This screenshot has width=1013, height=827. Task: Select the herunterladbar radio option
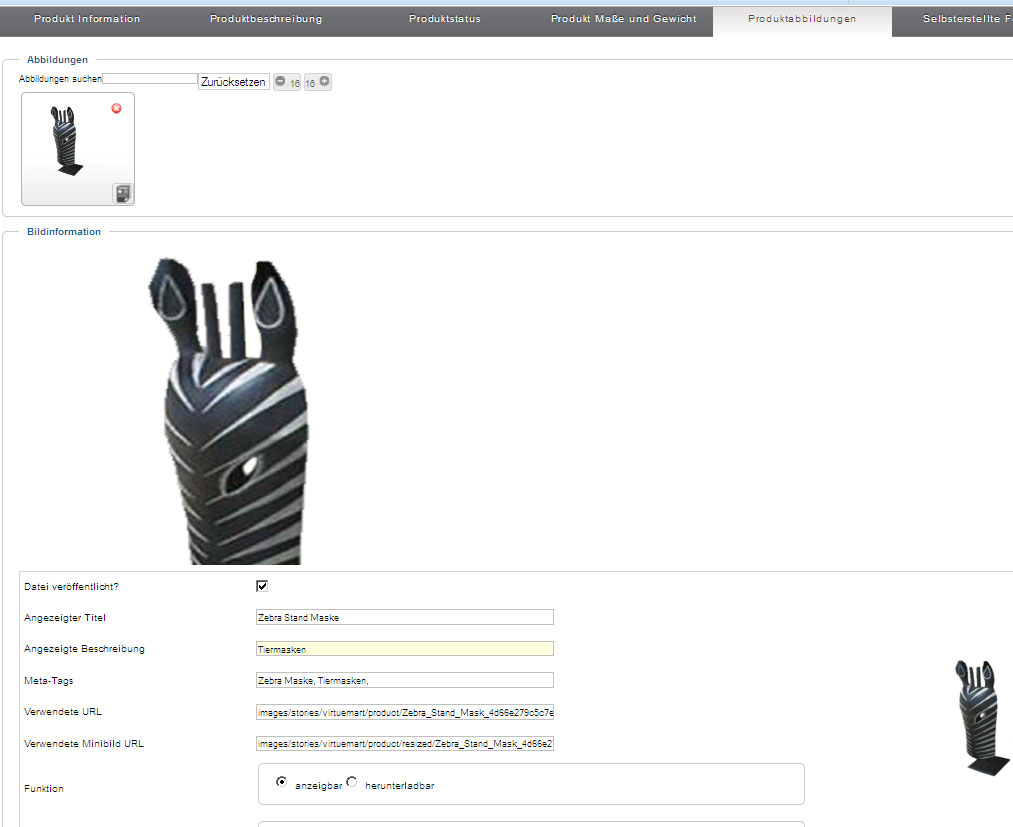[352, 782]
